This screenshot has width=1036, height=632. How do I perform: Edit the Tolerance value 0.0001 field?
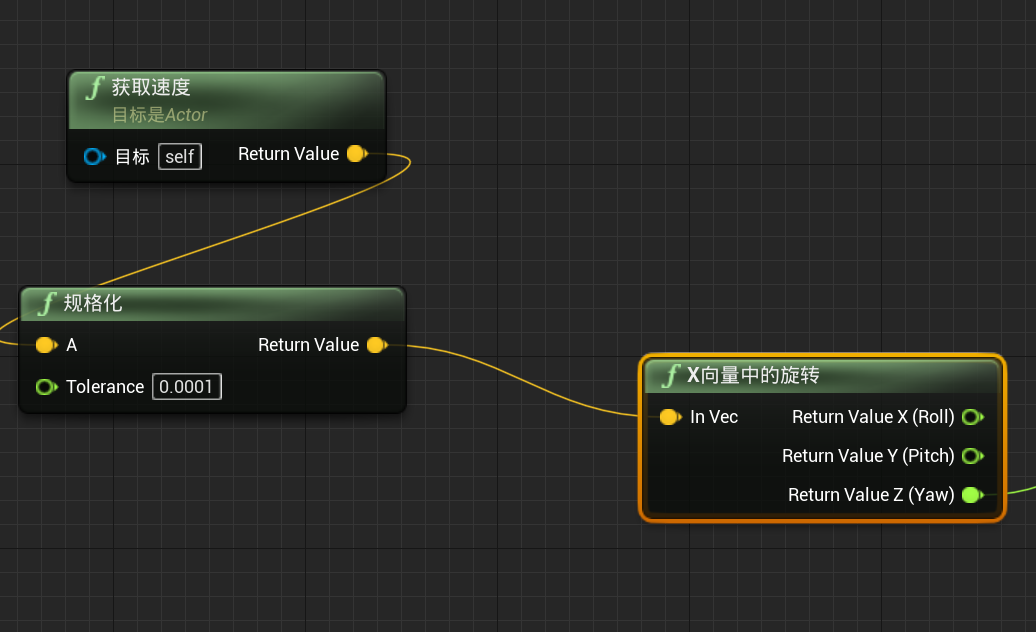187,387
